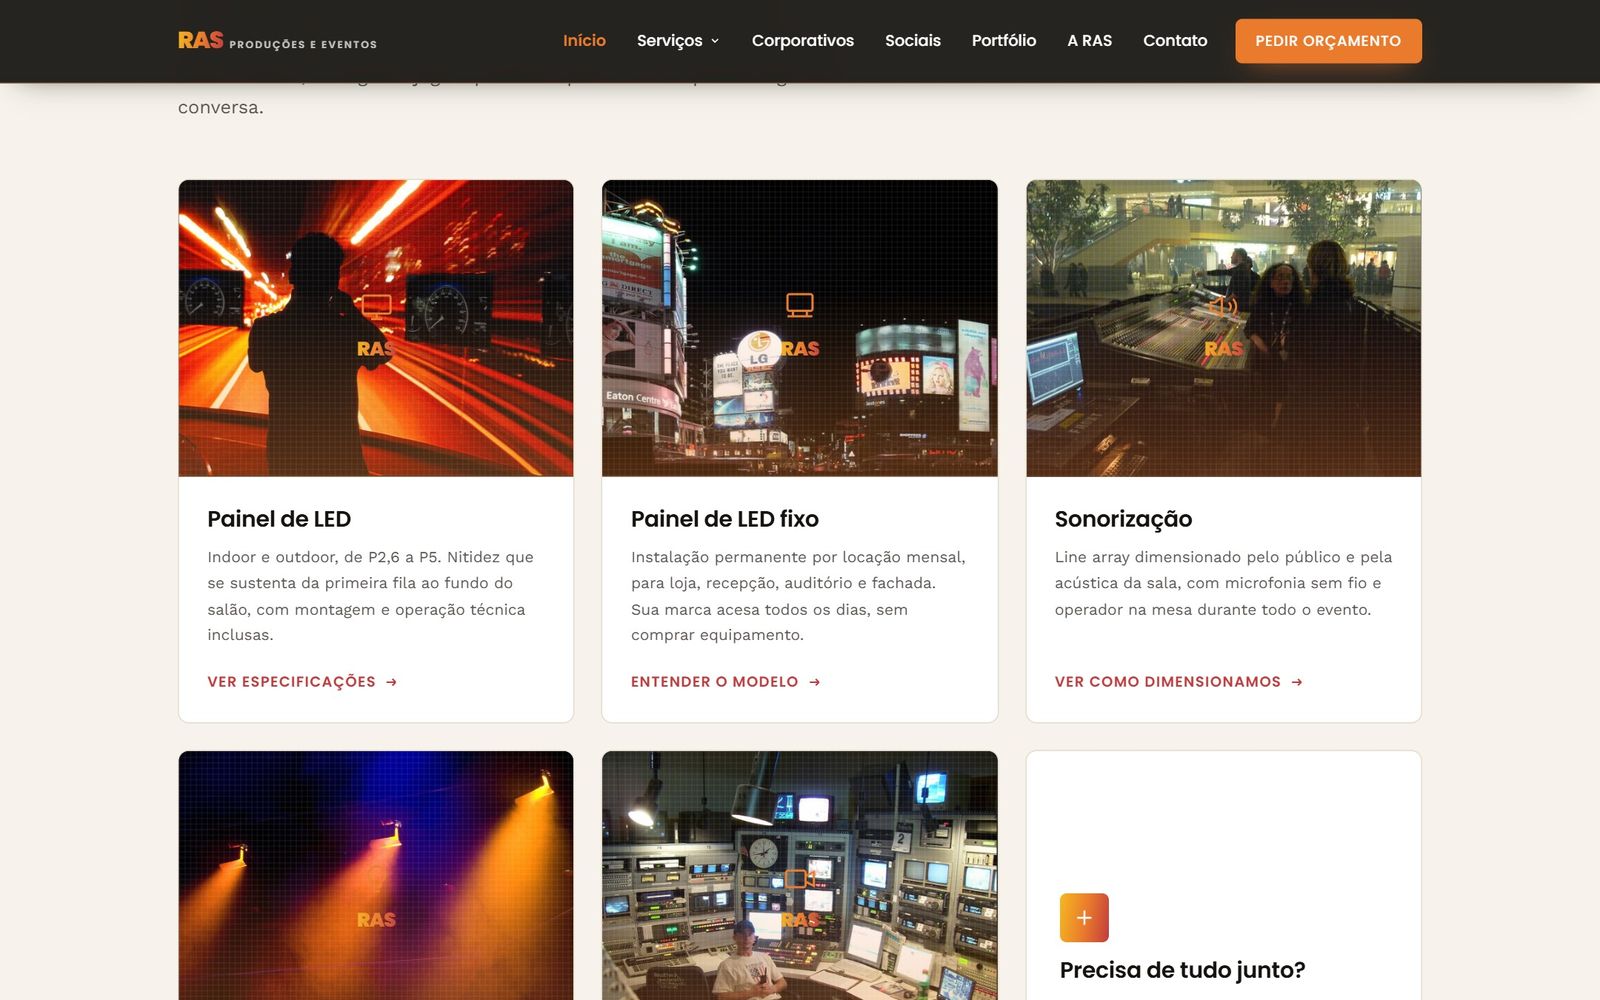Image resolution: width=1600 pixels, height=1000 pixels.
Task: Click the speaker icon on the Sonorização image
Action: point(1223,306)
